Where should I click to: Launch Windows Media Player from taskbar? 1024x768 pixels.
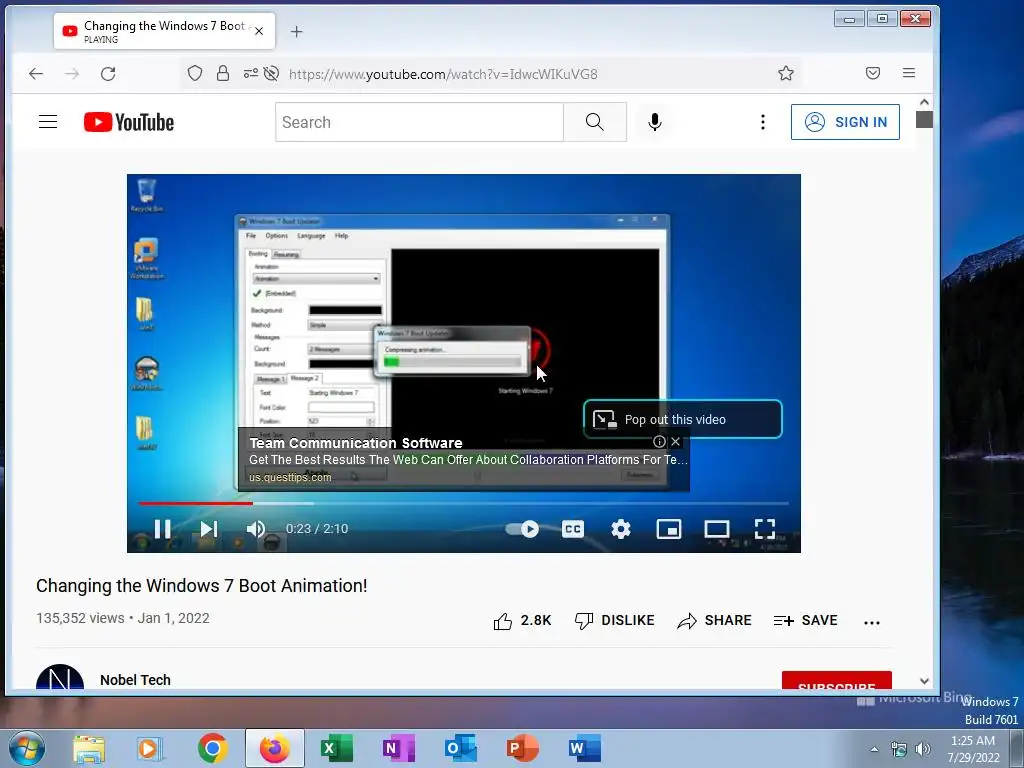150,748
